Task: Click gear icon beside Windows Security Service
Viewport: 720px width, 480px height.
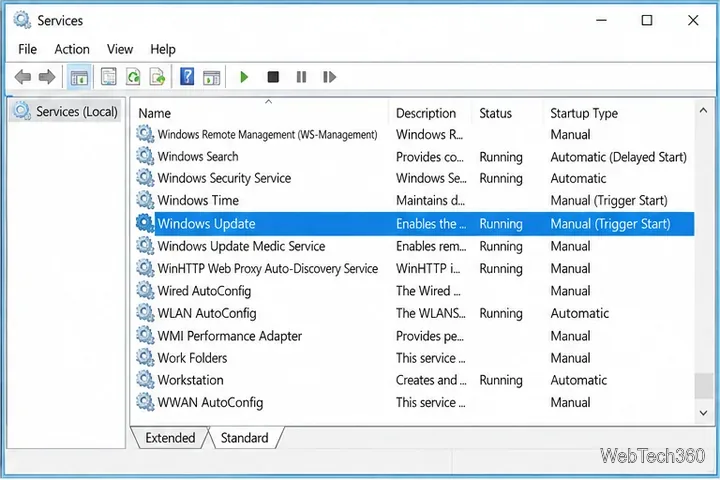Action: pyautogui.click(x=145, y=178)
